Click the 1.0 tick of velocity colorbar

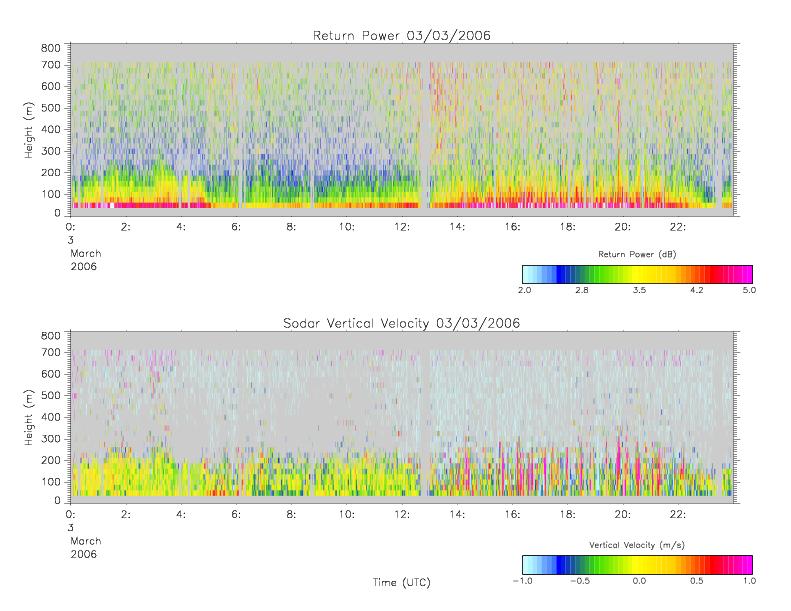[749, 581]
